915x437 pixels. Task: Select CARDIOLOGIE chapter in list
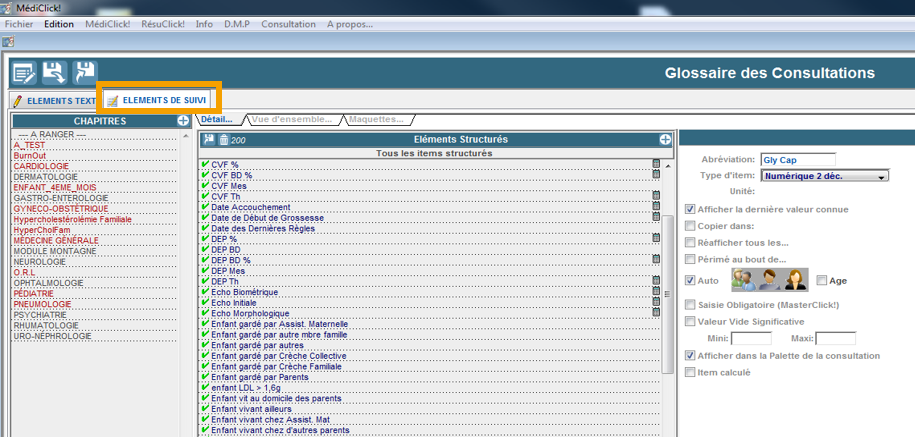[x=41, y=166]
